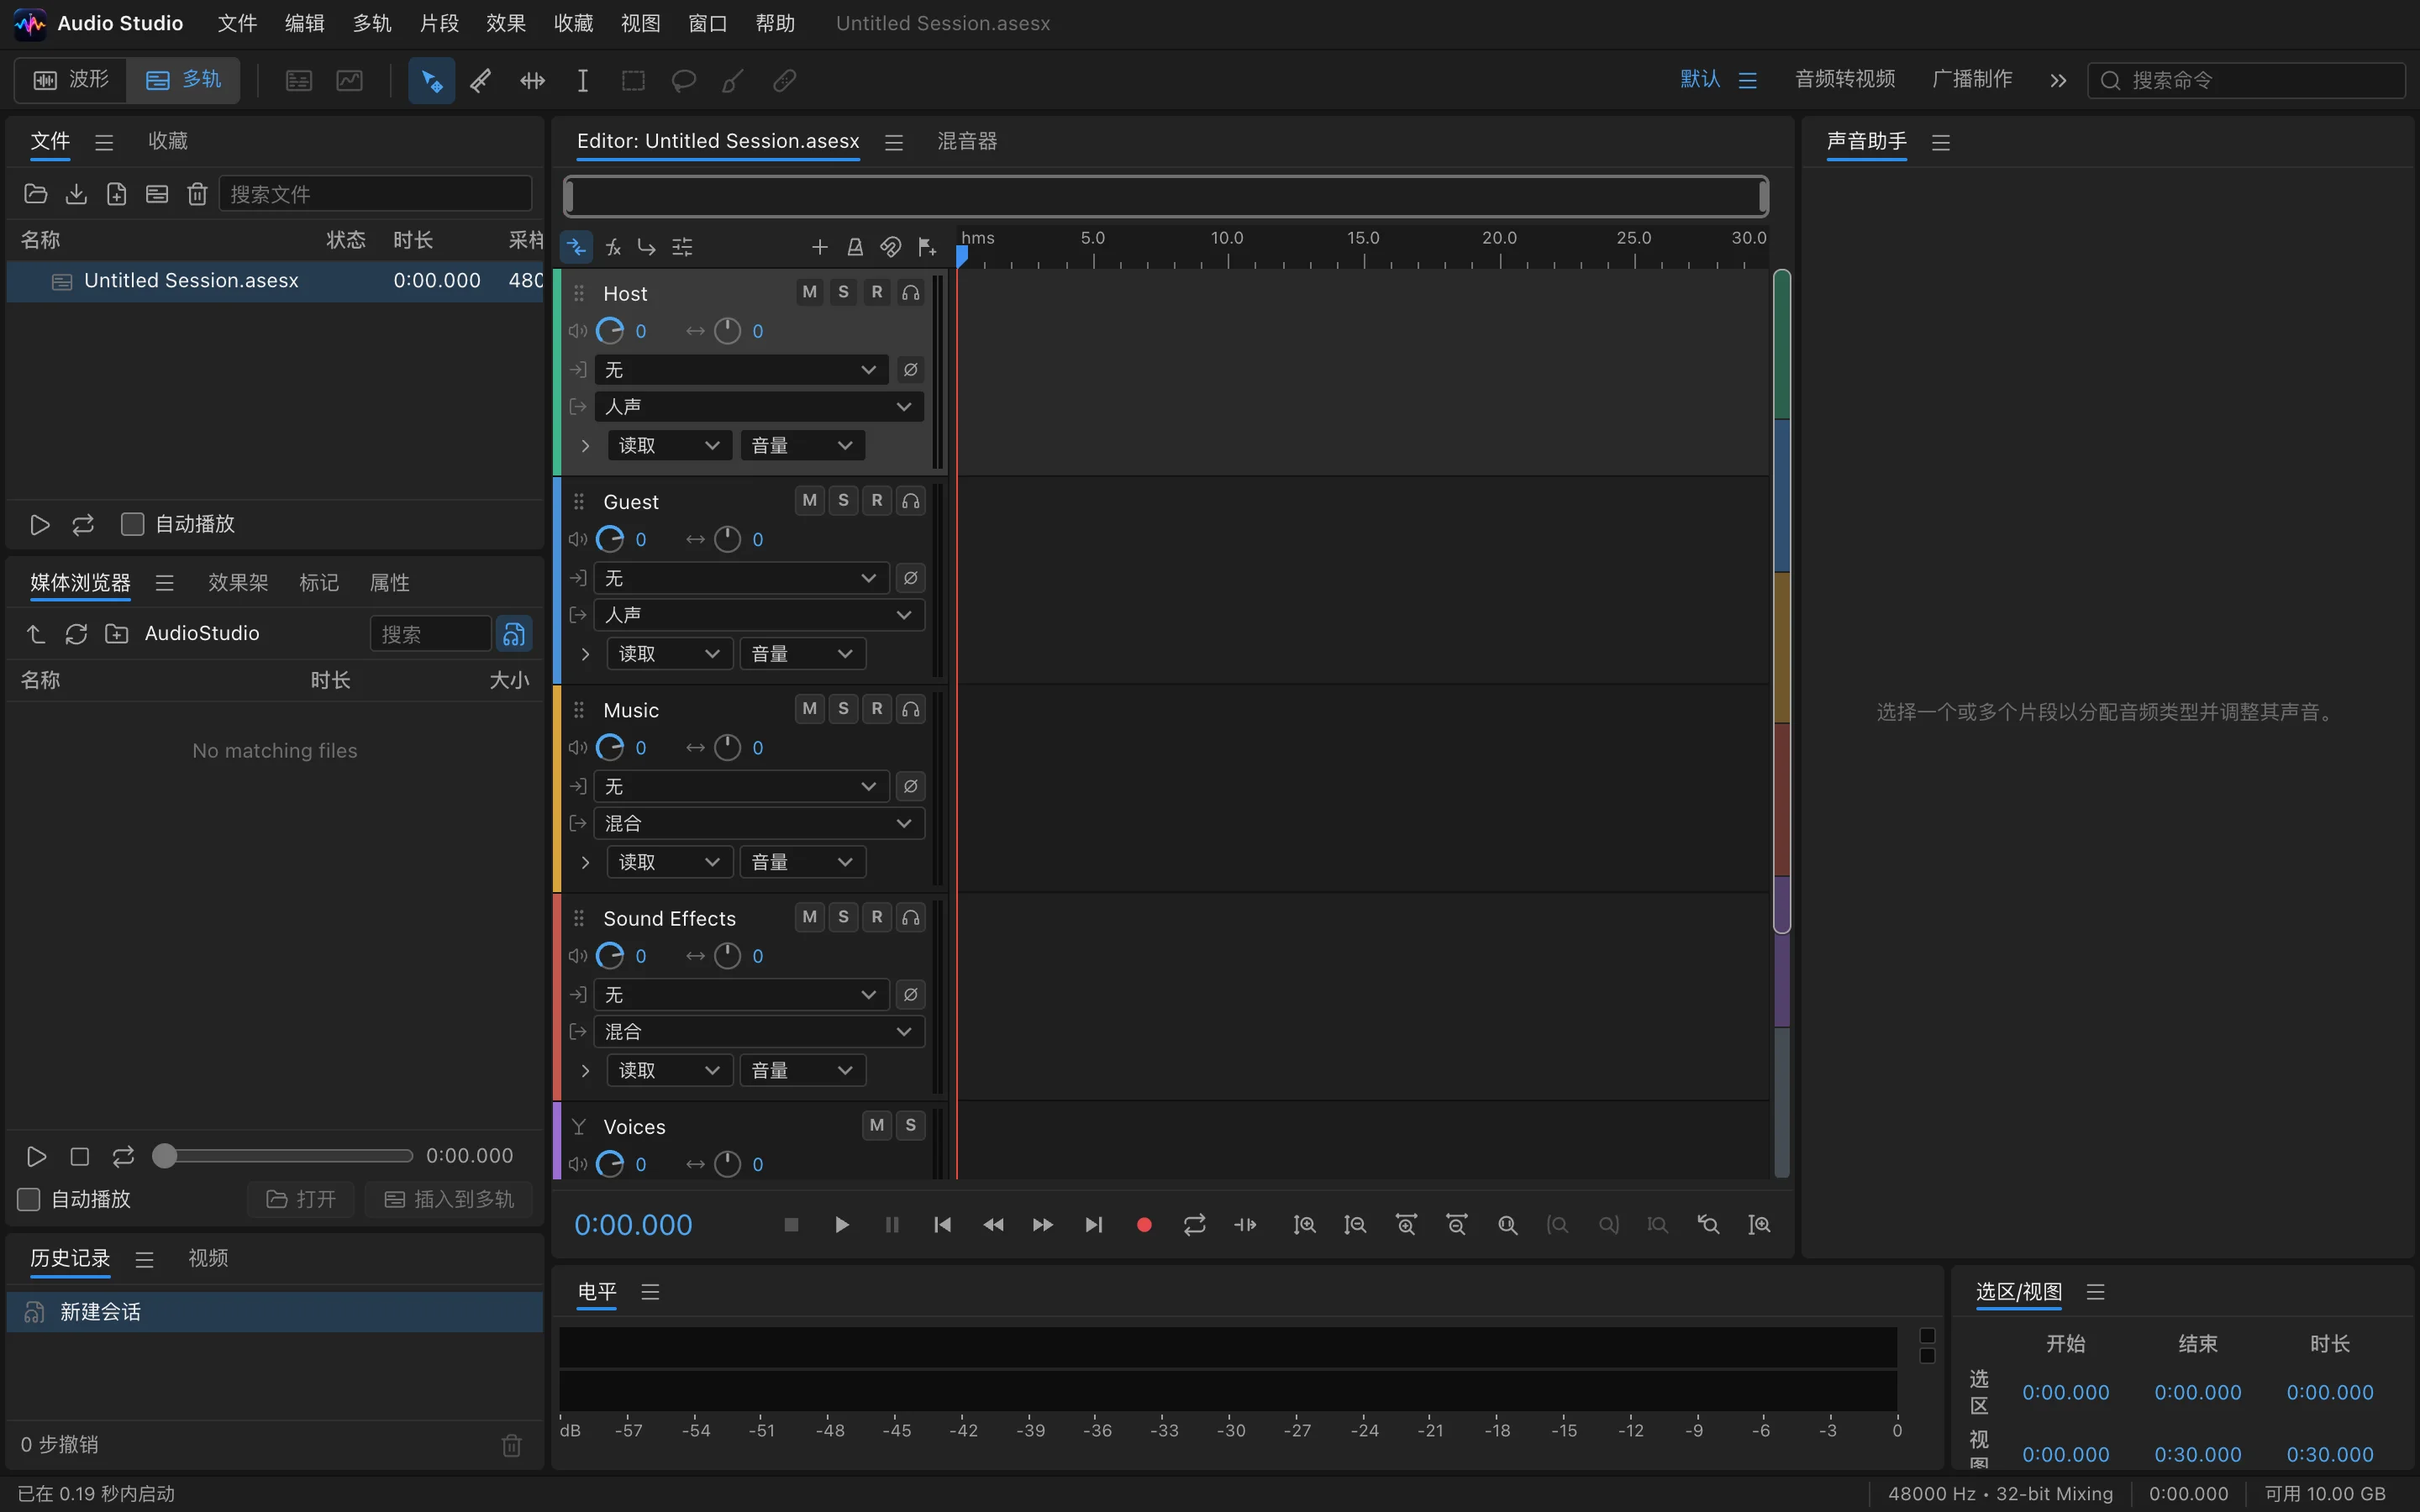Expand Host track automation lanes

[x=585, y=445]
